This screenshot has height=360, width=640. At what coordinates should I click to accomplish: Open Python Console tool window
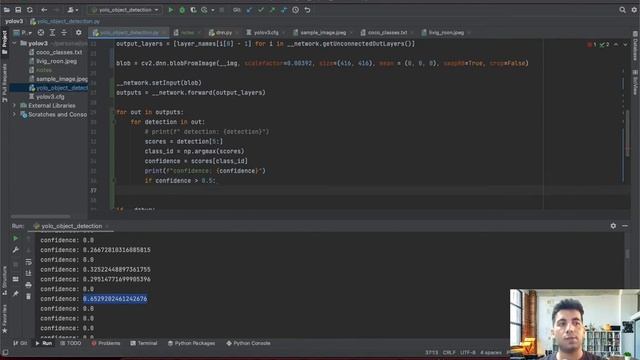tap(248, 343)
